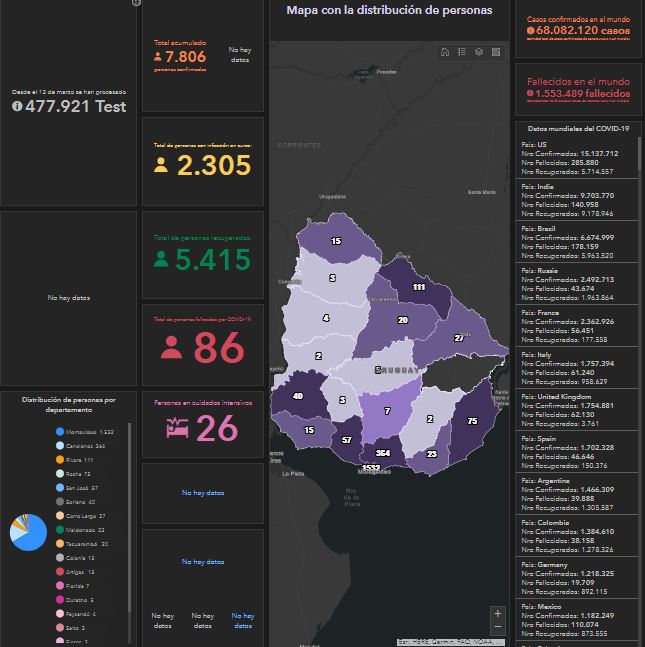The image size is (645, 647).
Task: Select the map department labeled 75
Action: coord(471,420)
